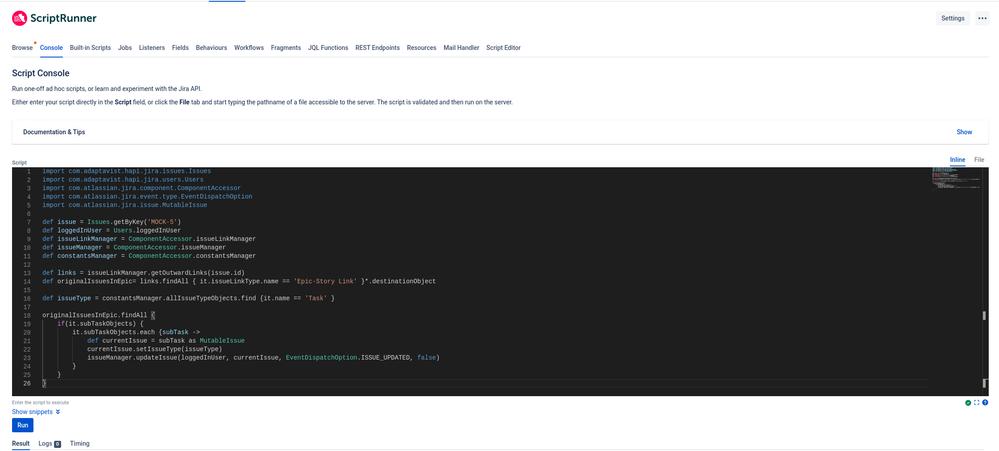Click originalIssuesInEpic.findAll on line 18
The image size is (999, 451).
pyautogui.click(x=95, y=315)
